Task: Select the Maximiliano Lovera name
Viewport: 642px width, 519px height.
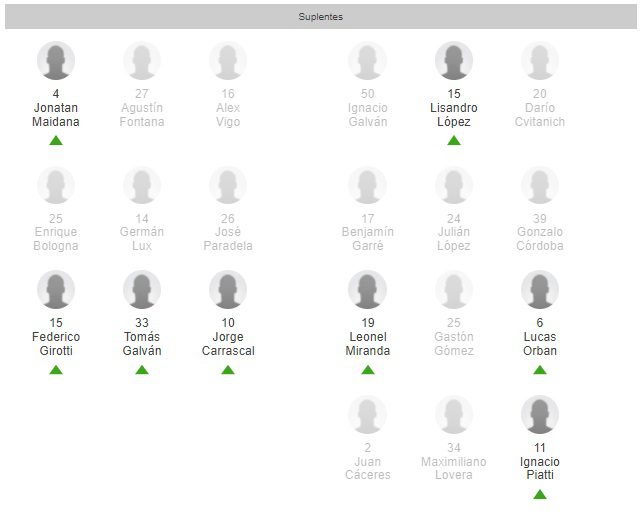Action: [x=454, y=468]
